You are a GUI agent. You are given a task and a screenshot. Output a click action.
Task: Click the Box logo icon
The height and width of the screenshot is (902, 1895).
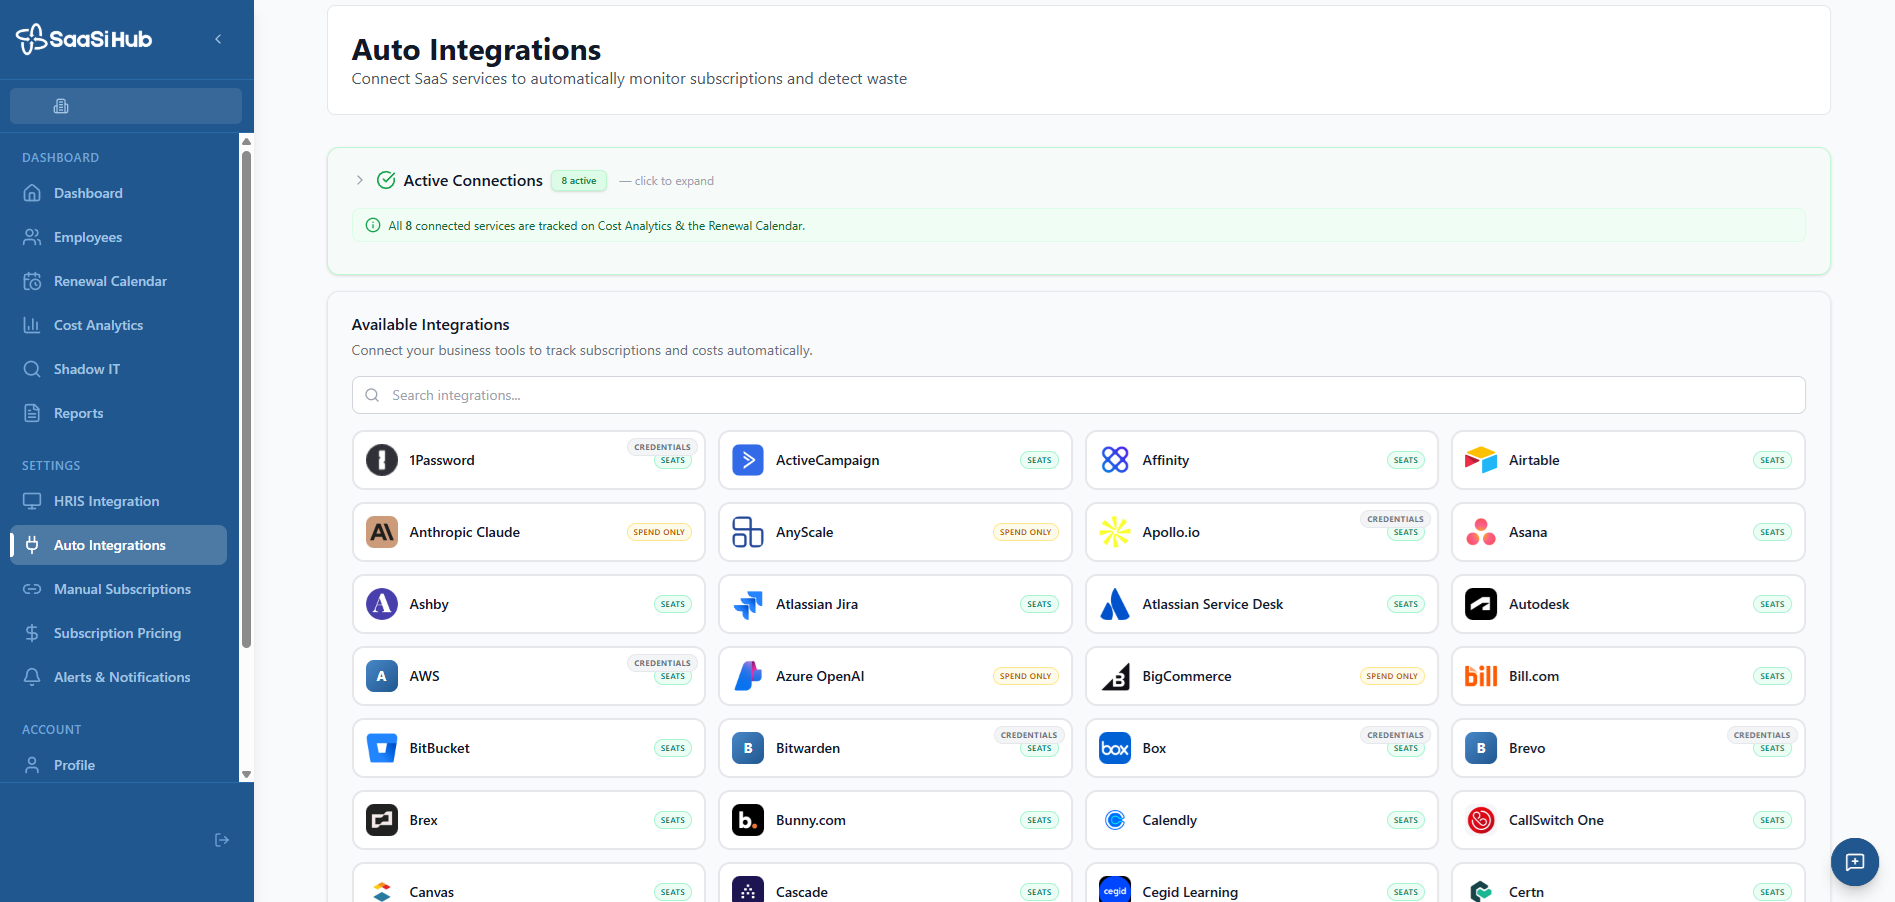(x=1115, y=748)
